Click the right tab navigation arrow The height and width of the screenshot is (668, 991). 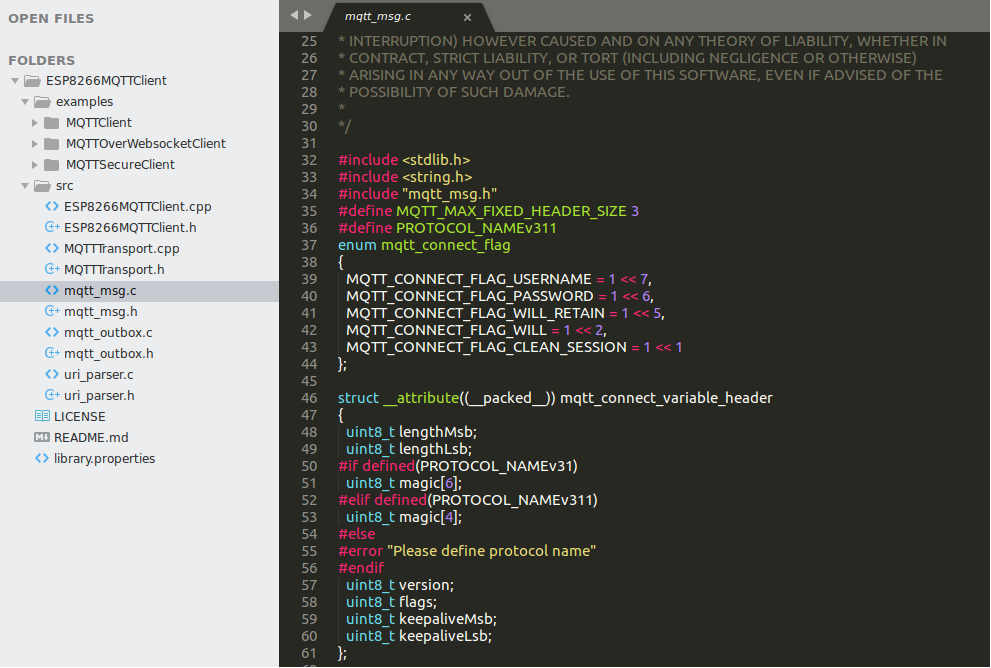point(308,15)
